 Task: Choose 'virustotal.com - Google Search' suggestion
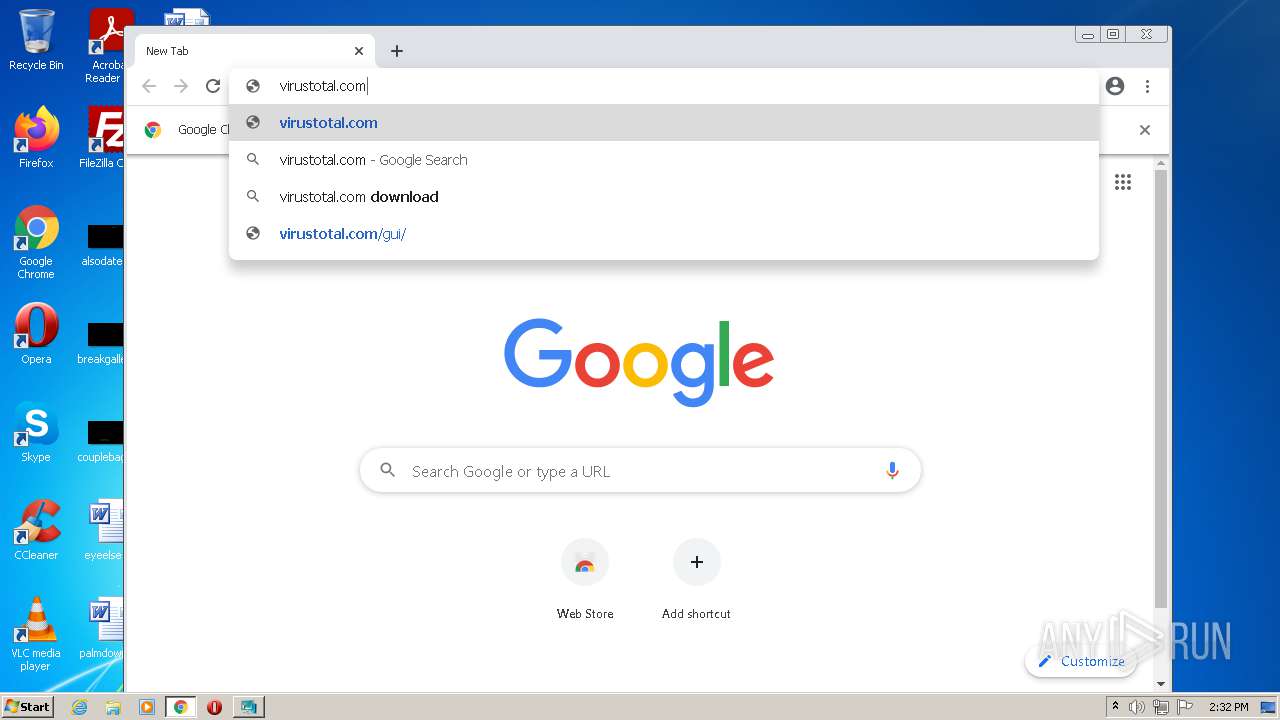[x=664, y=160]
